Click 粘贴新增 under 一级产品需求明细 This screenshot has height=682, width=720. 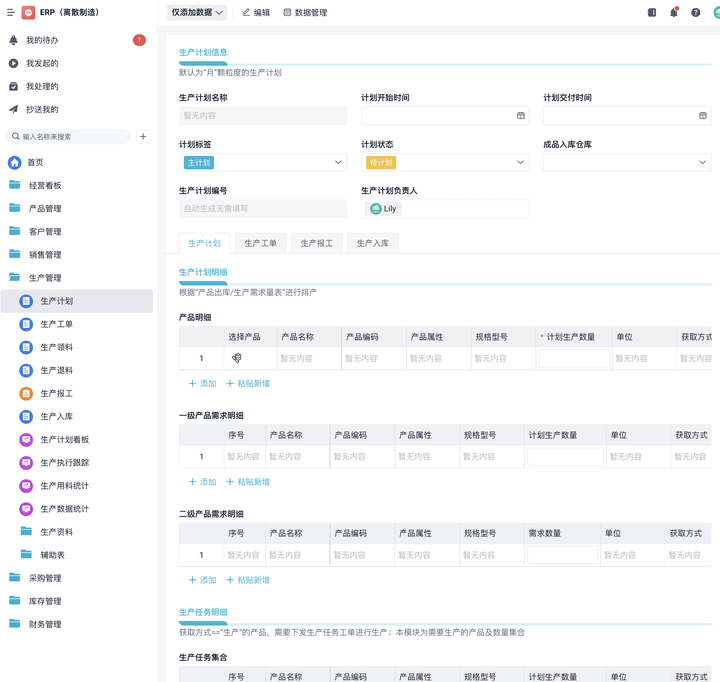click(248, 482)
